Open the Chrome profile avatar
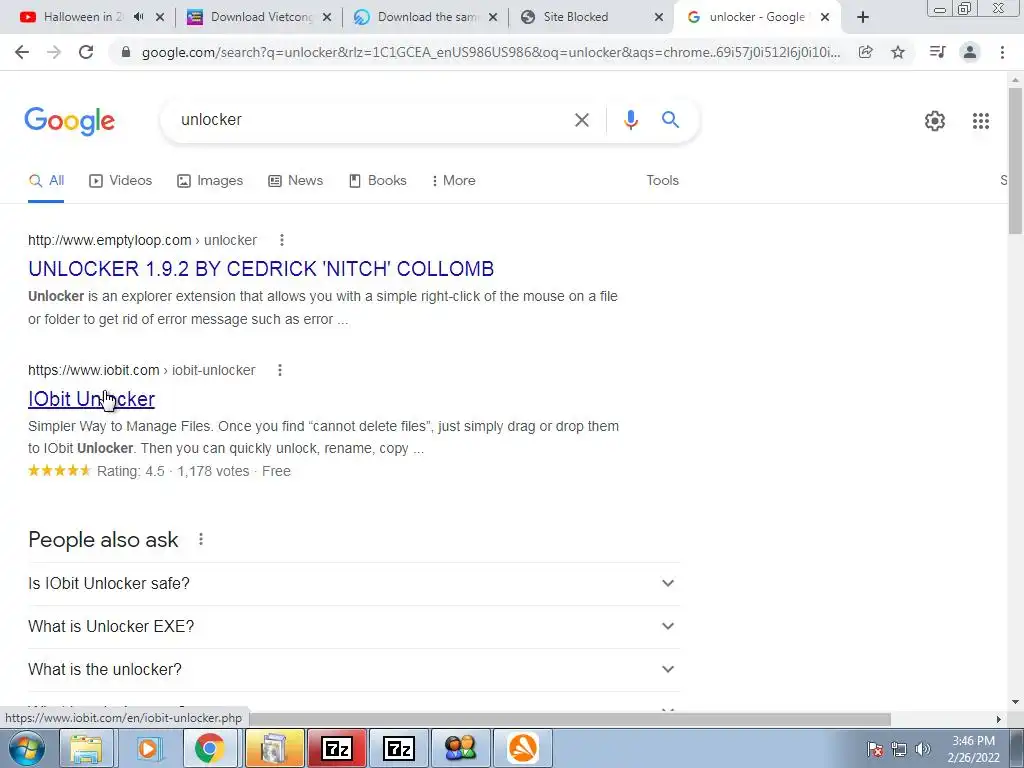 click(970, 52)
